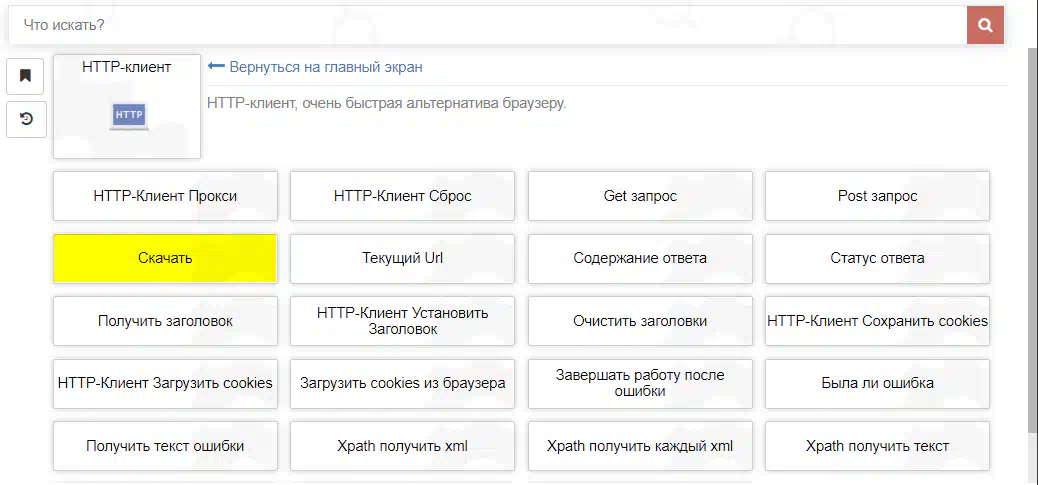Select the 'Текущий Url' action

point(402,258)
